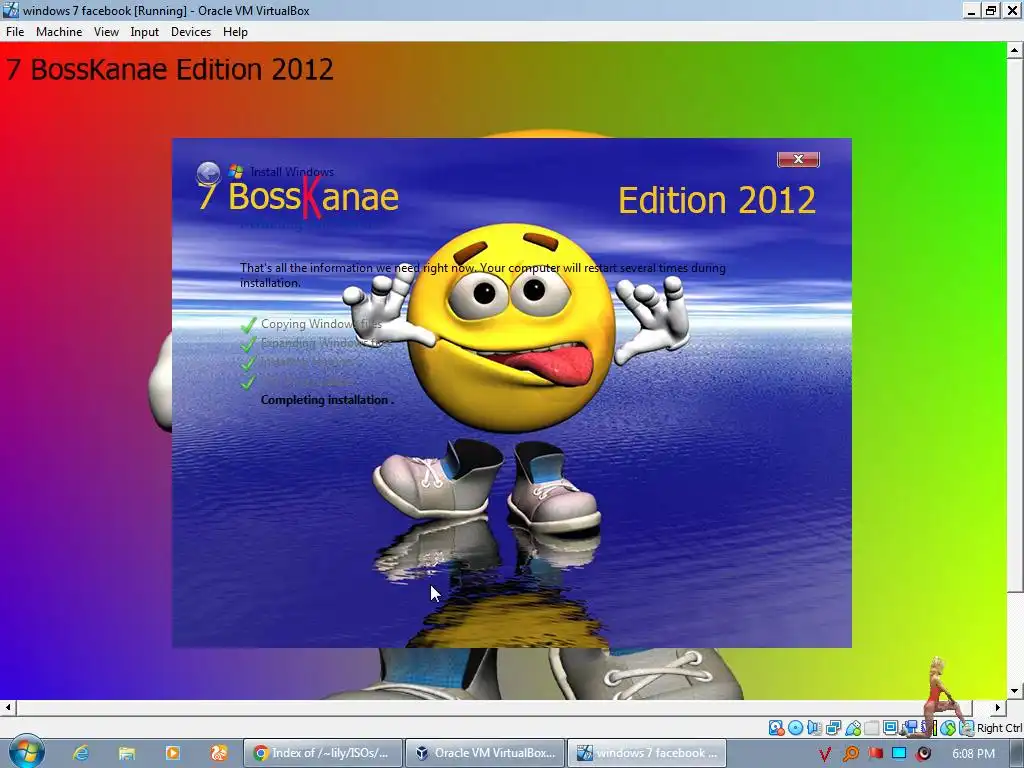Click the keyboard capture icon beside Right Ctrl
This screenshot has width=1024, height=768.
point(967,728)
